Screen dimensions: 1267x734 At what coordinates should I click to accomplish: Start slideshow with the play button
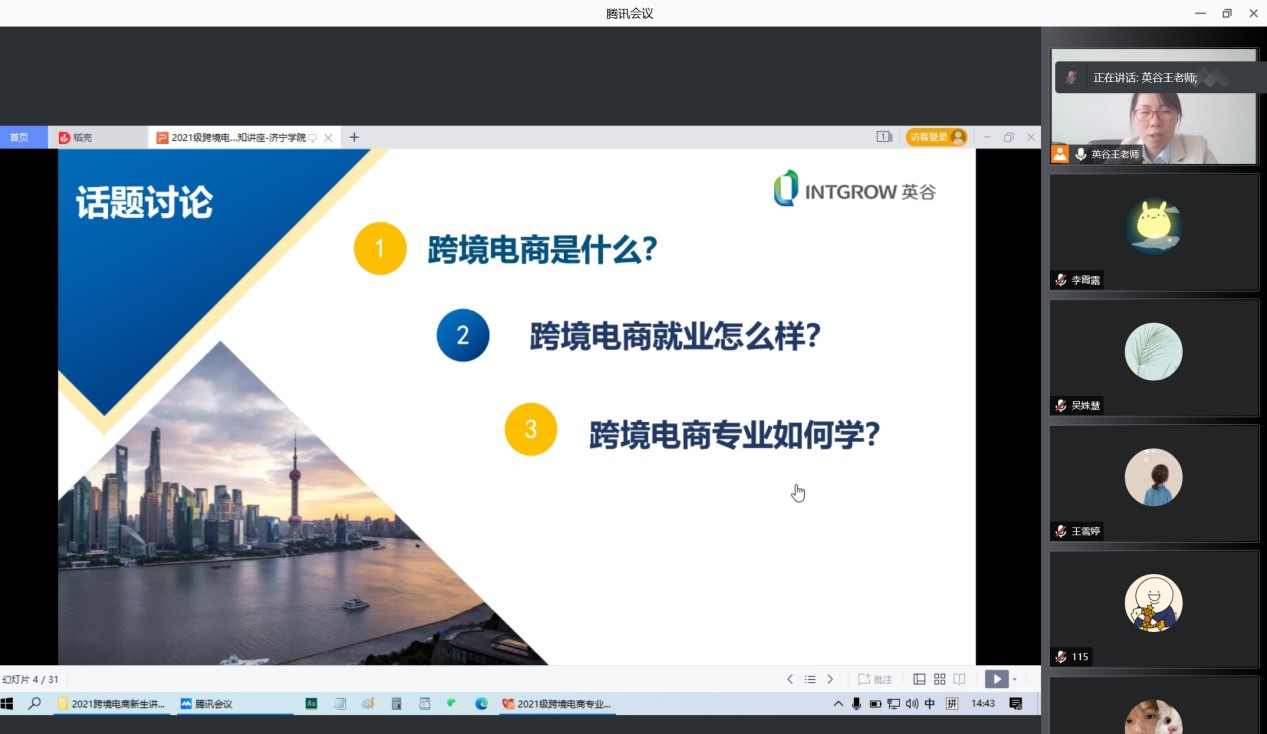(996, 679)
